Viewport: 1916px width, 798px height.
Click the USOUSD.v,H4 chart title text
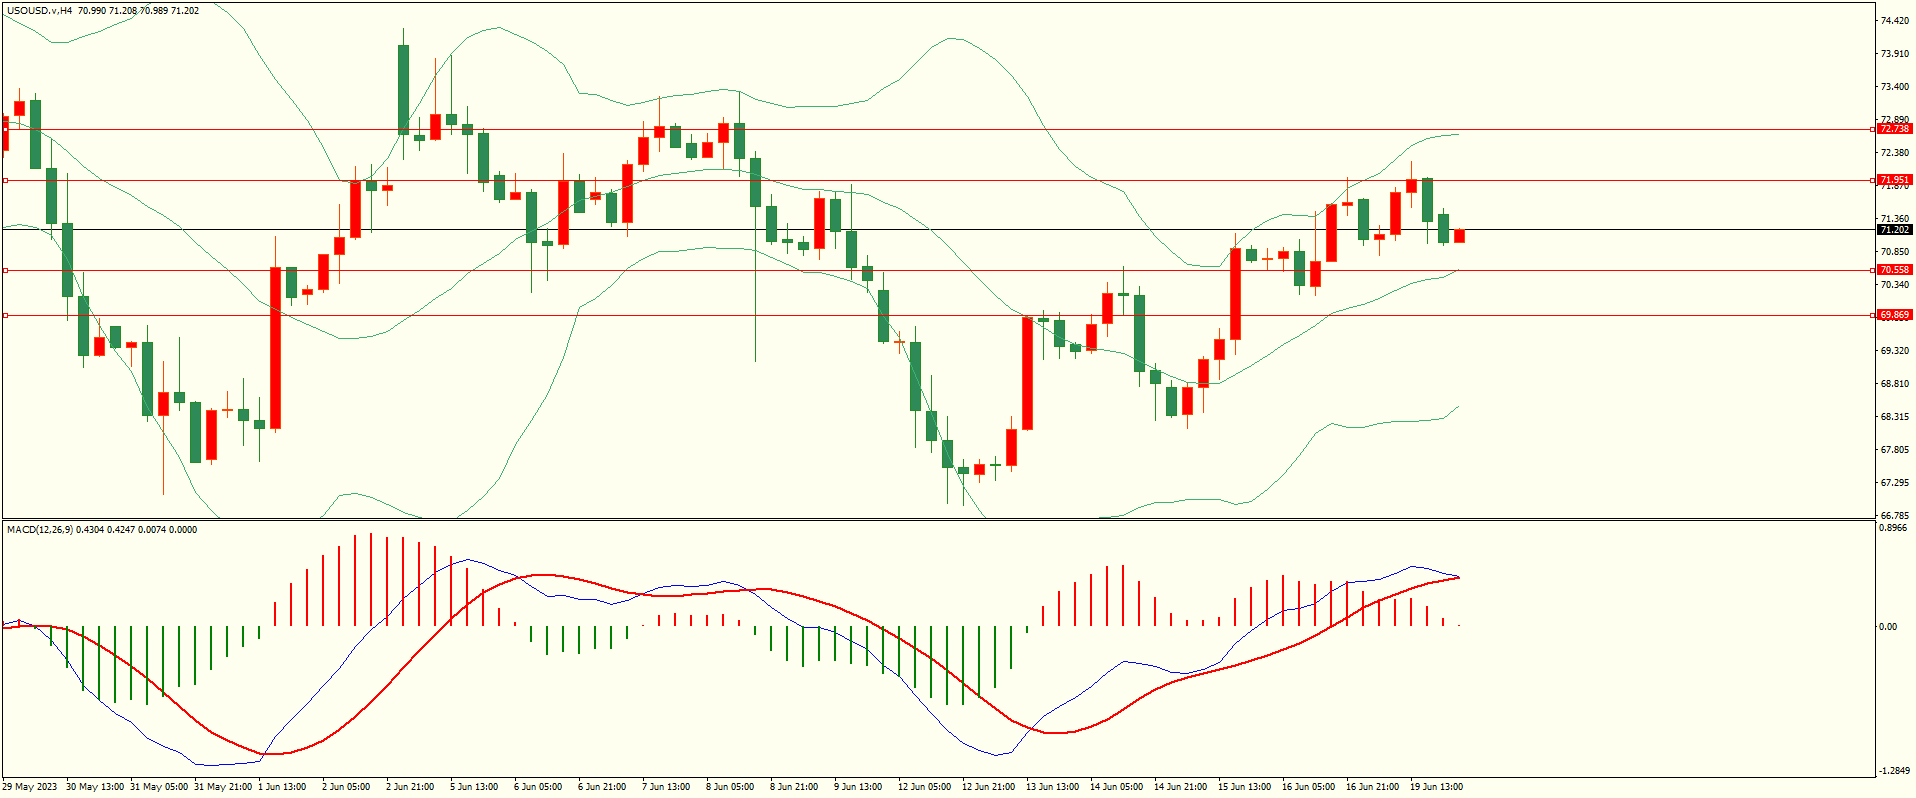[x=39, y=11]
